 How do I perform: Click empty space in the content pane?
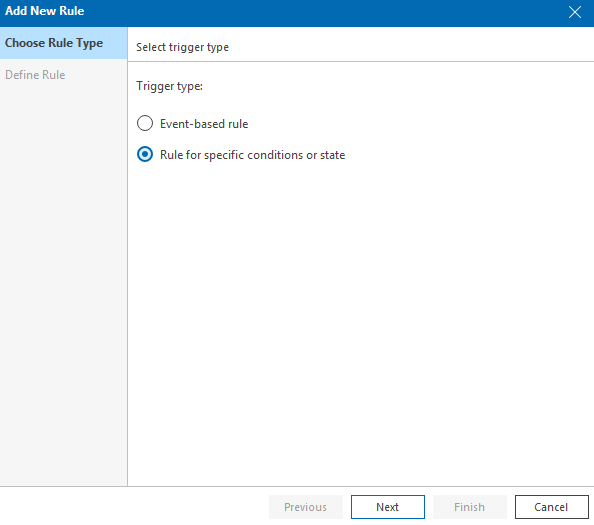[x=360, y=303]
